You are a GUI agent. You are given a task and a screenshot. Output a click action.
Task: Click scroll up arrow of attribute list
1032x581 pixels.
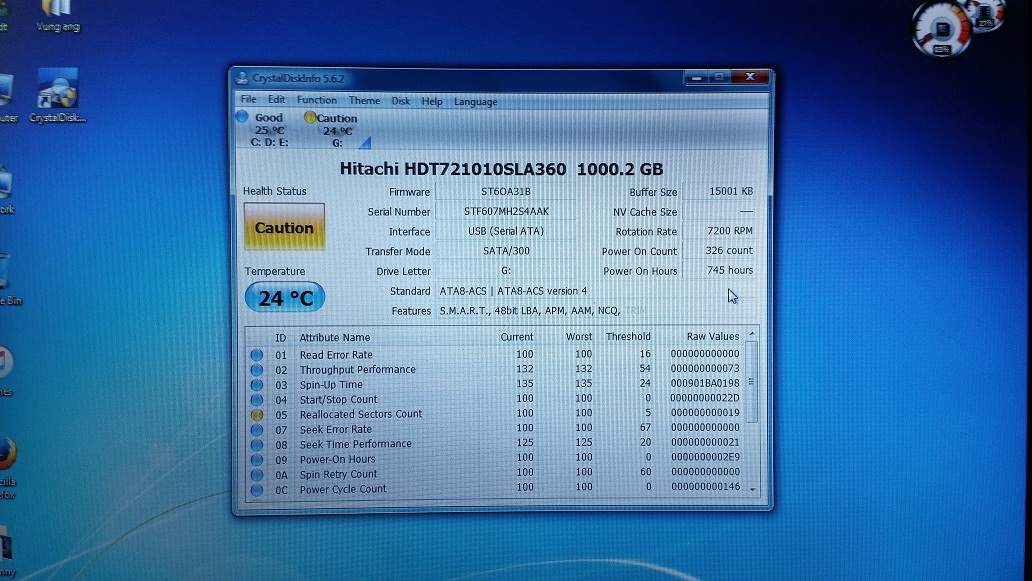click(752, 335)
